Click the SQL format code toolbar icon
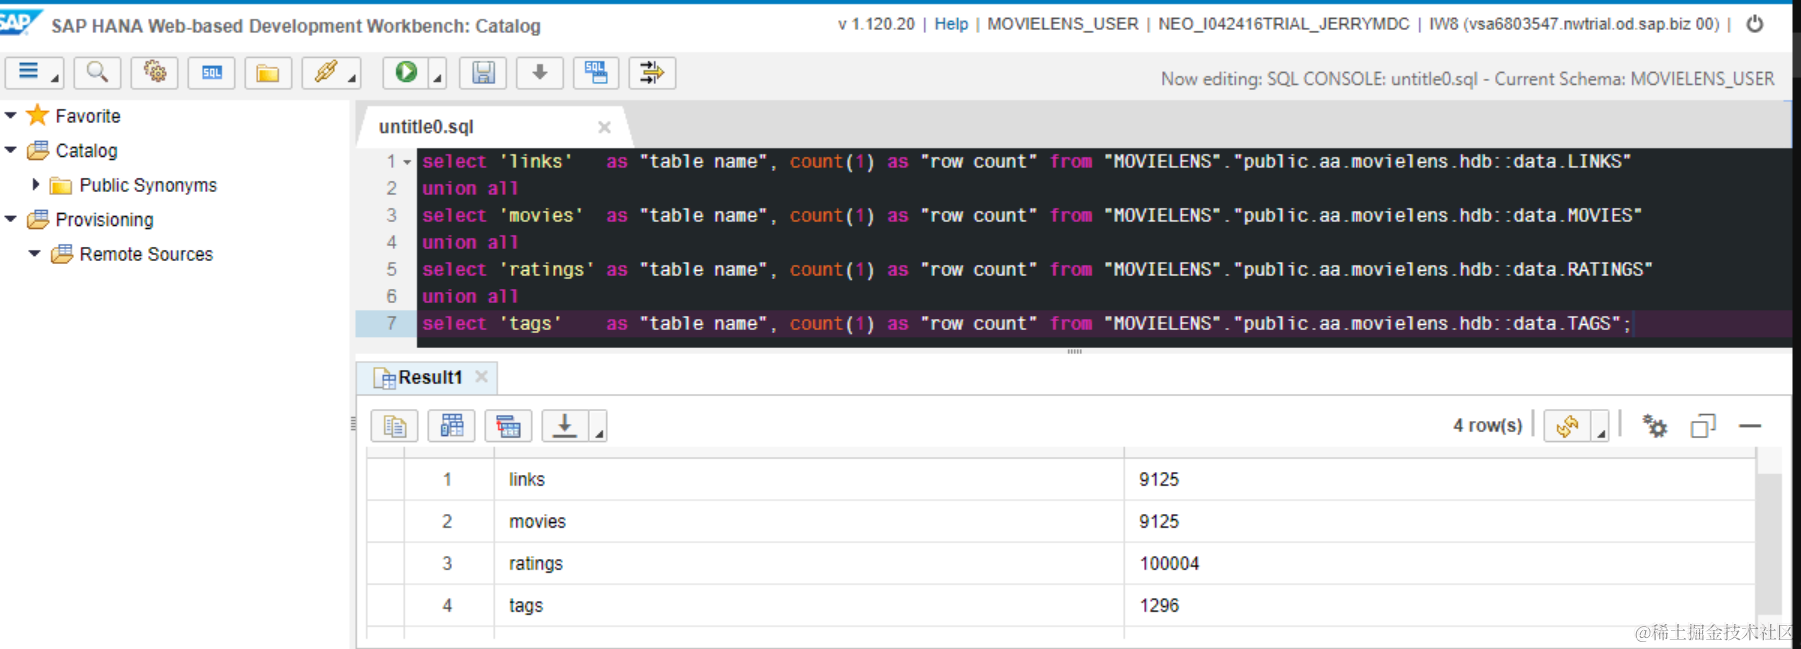Image resolution: width=1801 pixels, height=649 pixels. (x=596, y=72)
